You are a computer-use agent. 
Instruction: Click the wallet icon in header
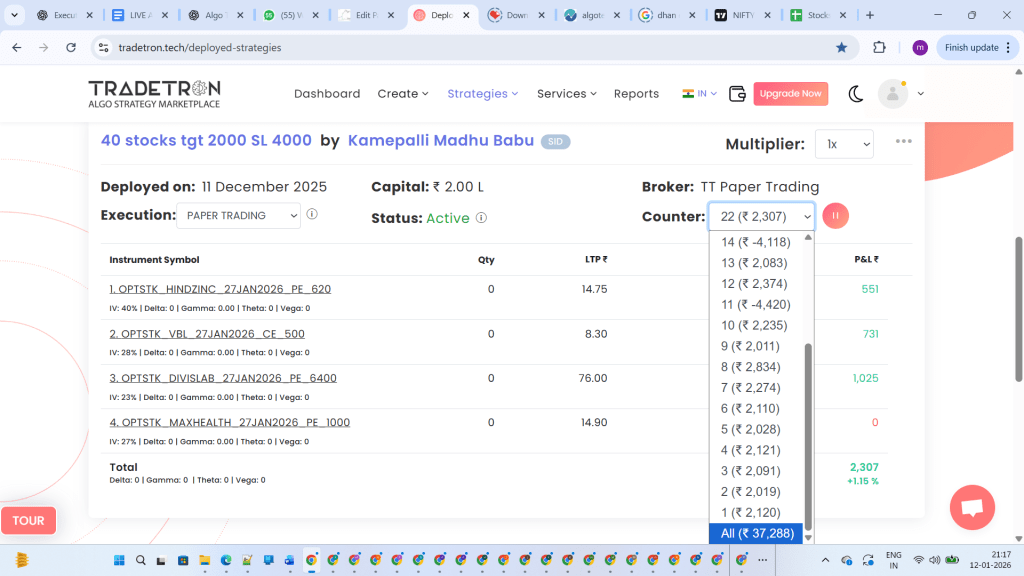pos(738,94)
